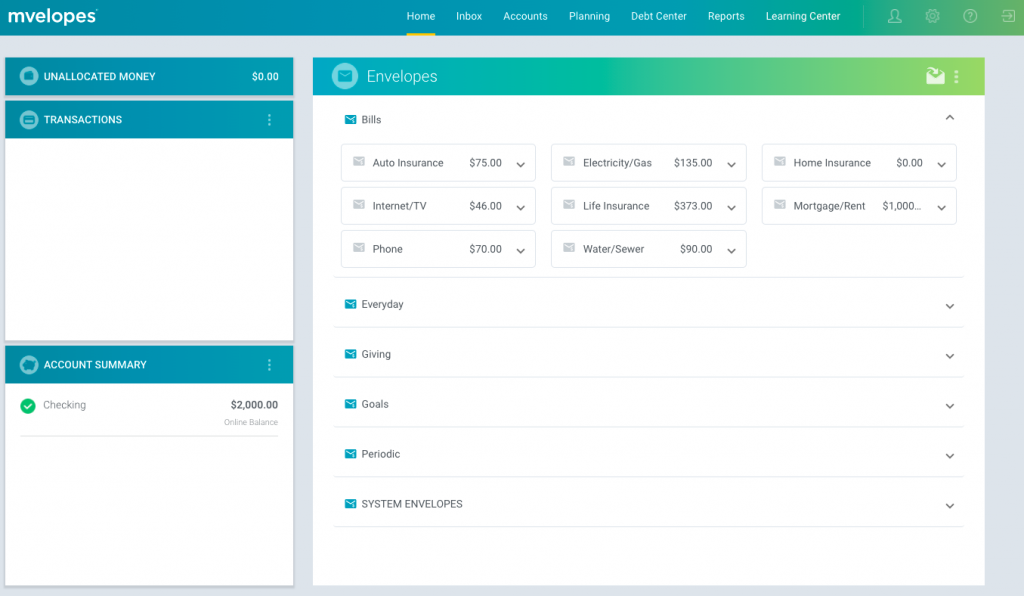Open the Account Summary three-dot menu
1024x596 pixels.
click(269, 365)
